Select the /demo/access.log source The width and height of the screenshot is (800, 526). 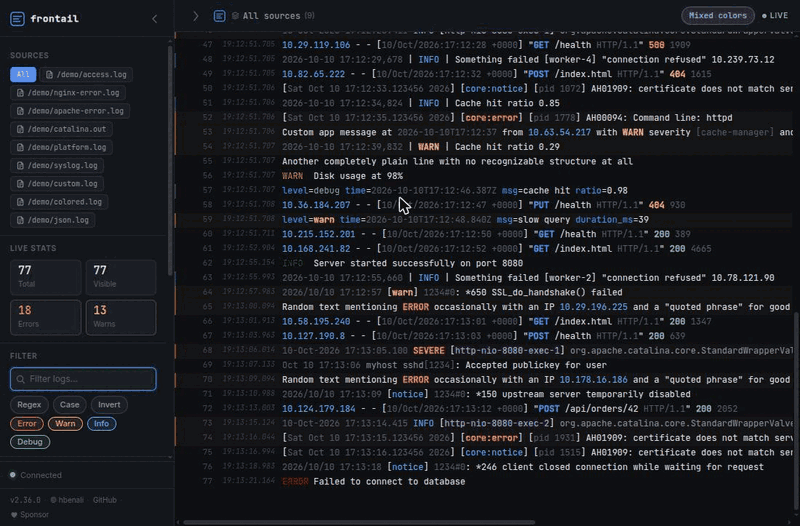(x=86, y=74)
